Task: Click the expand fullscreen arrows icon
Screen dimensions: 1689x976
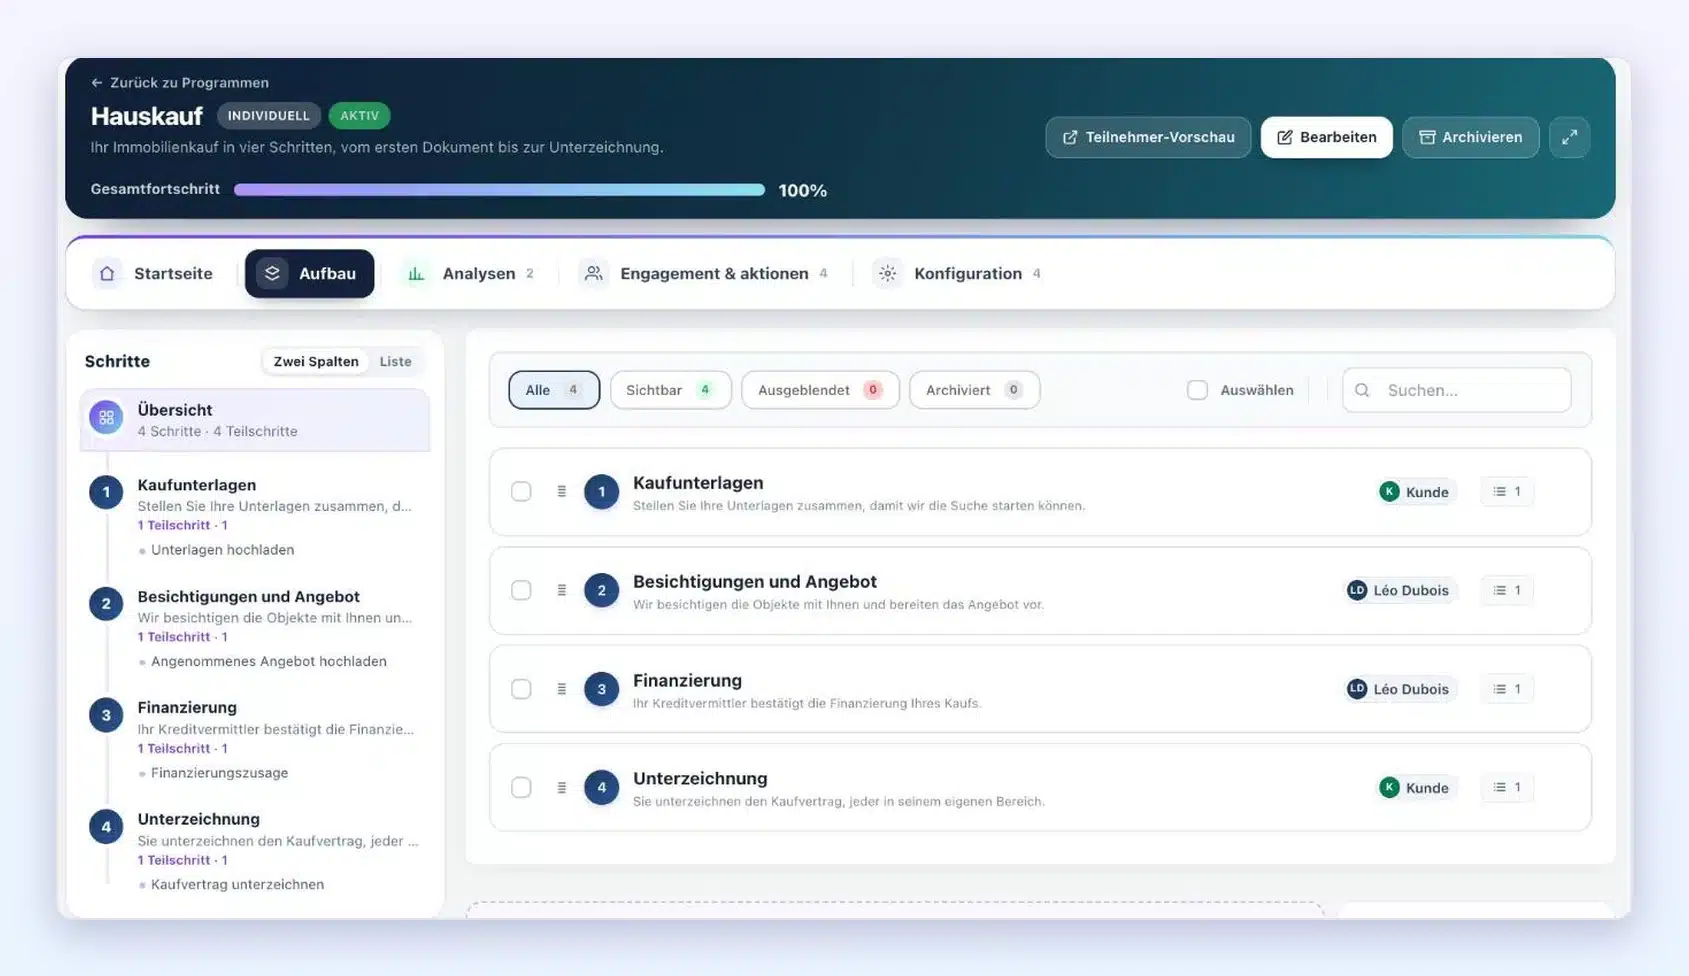Action: tap(1569, 137)
